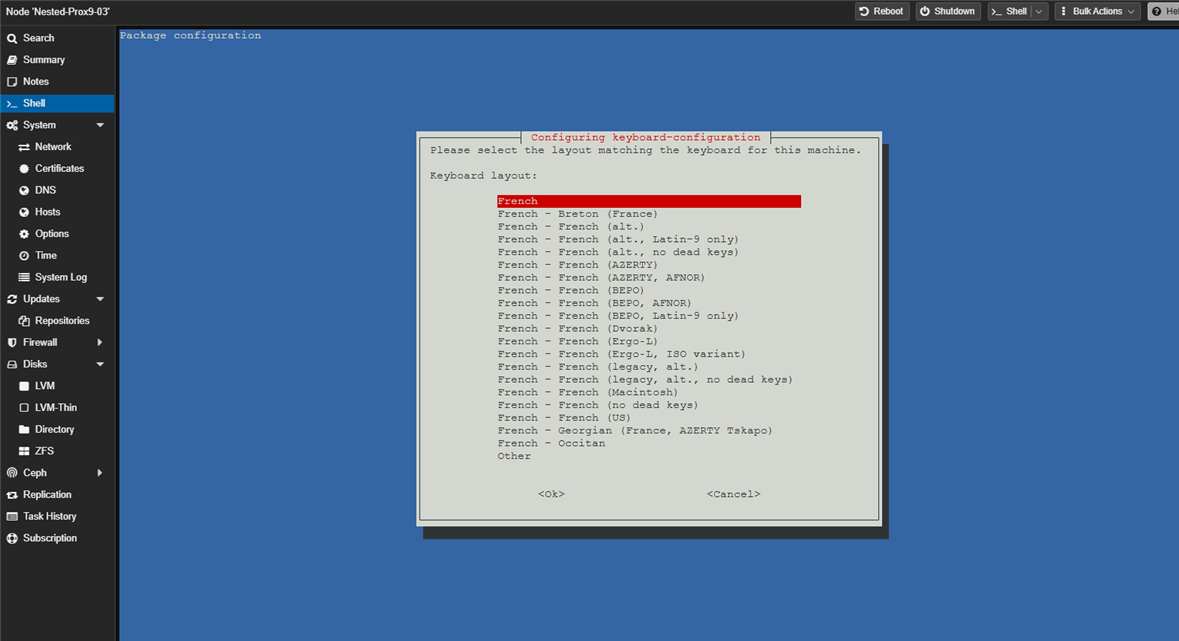This screenshot has width=1179, height=641.
Task: Click the Notes sticky-note icon
Action: [x=12, y=82]
